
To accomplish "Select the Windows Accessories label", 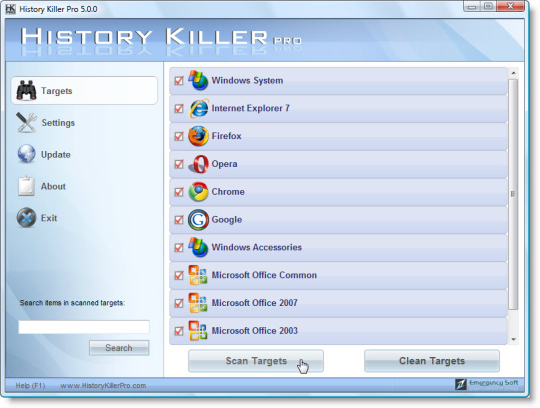I will 257,247.
